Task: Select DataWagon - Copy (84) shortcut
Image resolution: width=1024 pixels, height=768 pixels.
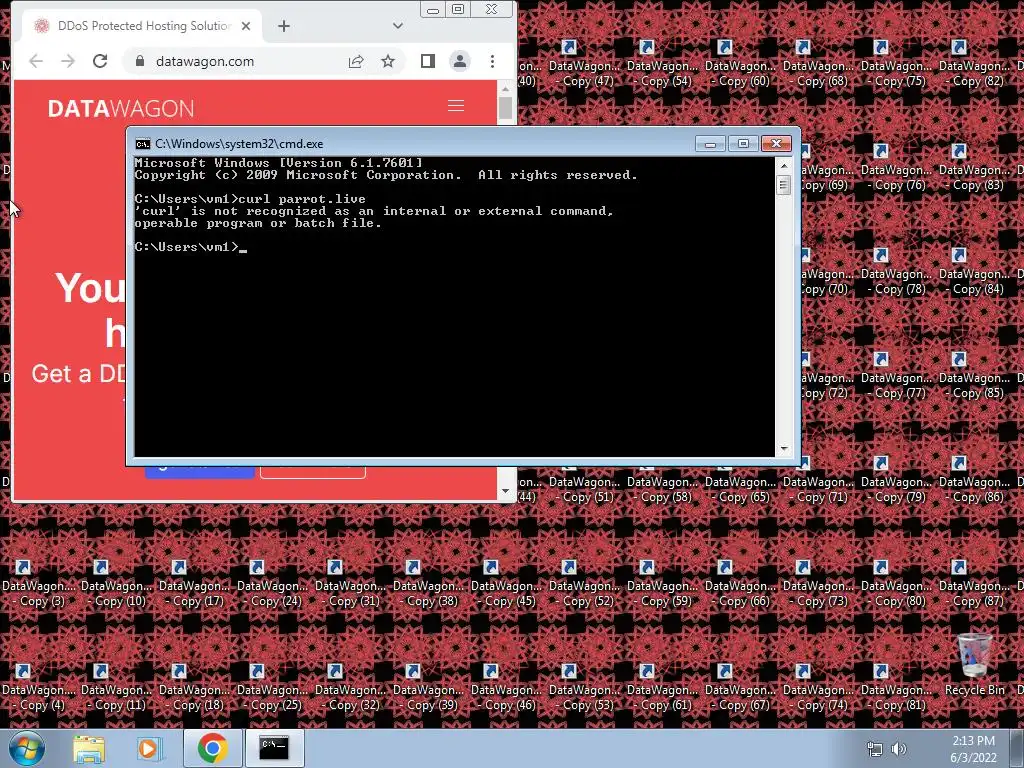Action: [x=974, y=272]
